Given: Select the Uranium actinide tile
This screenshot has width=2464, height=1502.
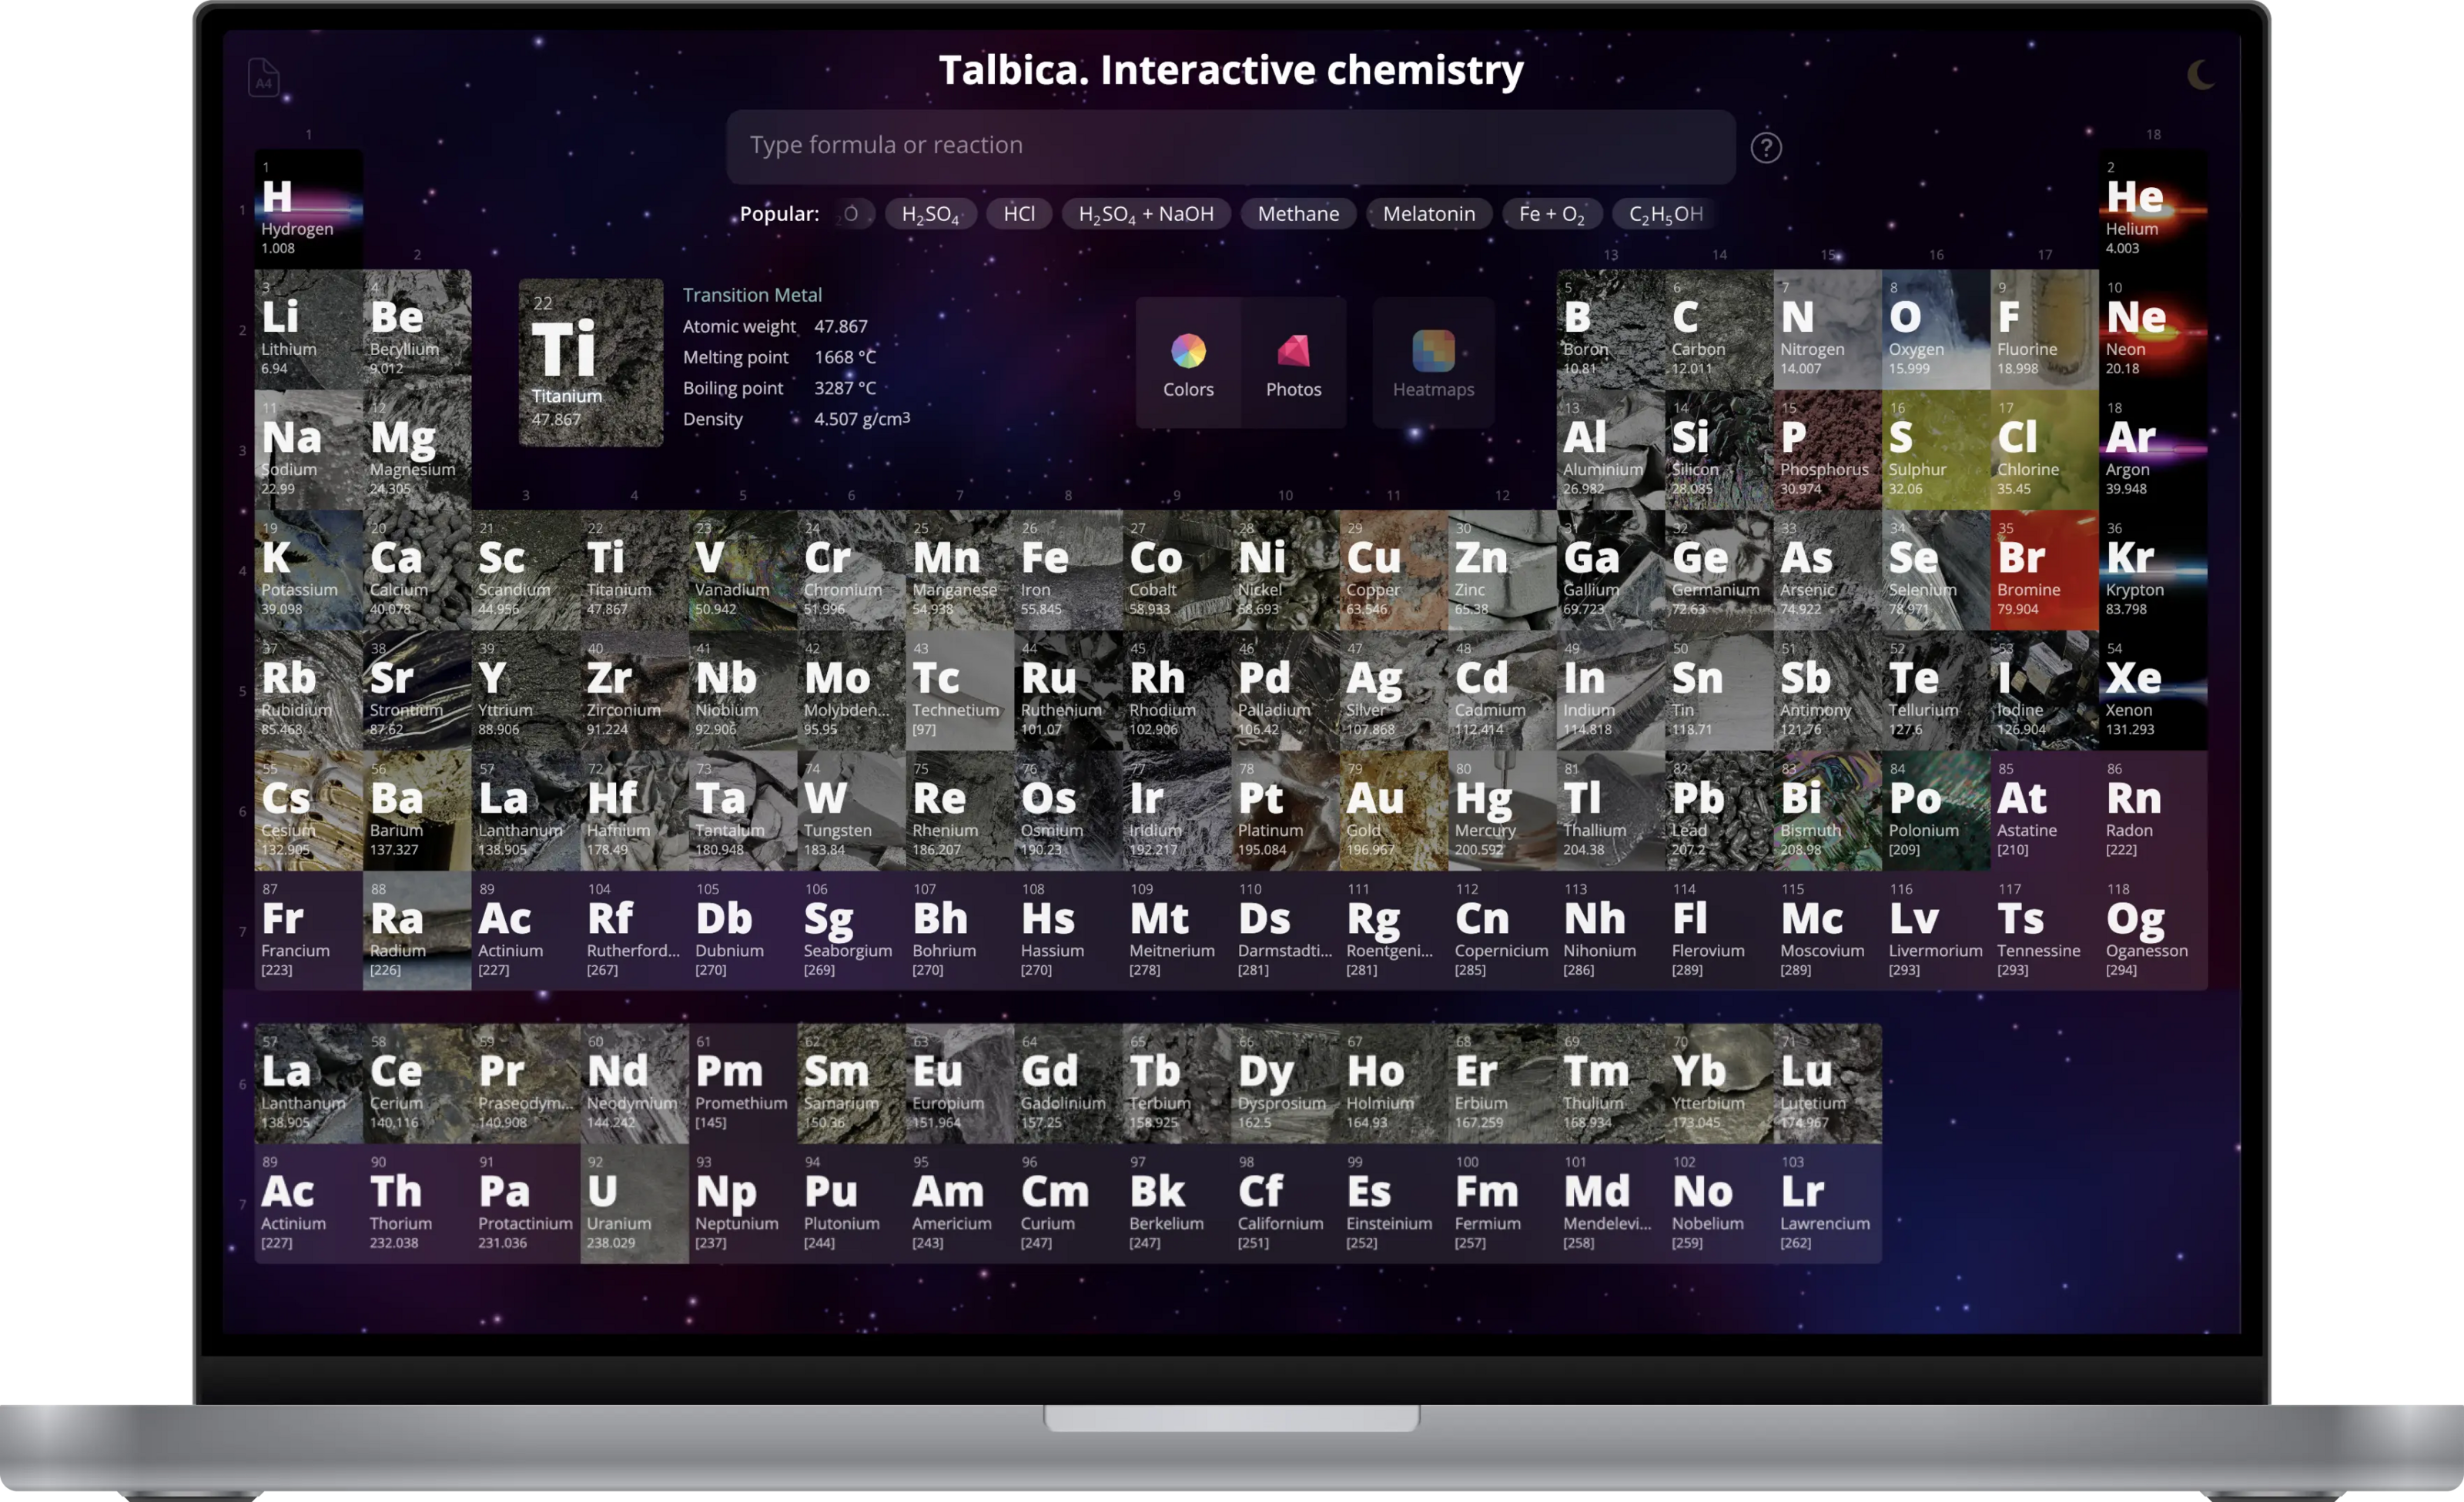Looking at the screenshot, I should 634,1204.
